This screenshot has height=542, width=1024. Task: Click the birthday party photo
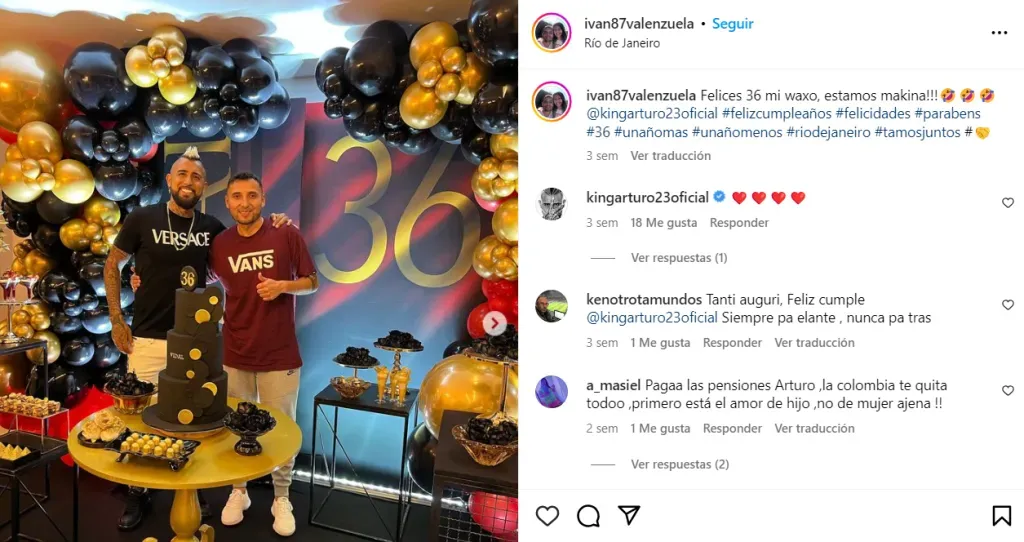pos(259,271)
